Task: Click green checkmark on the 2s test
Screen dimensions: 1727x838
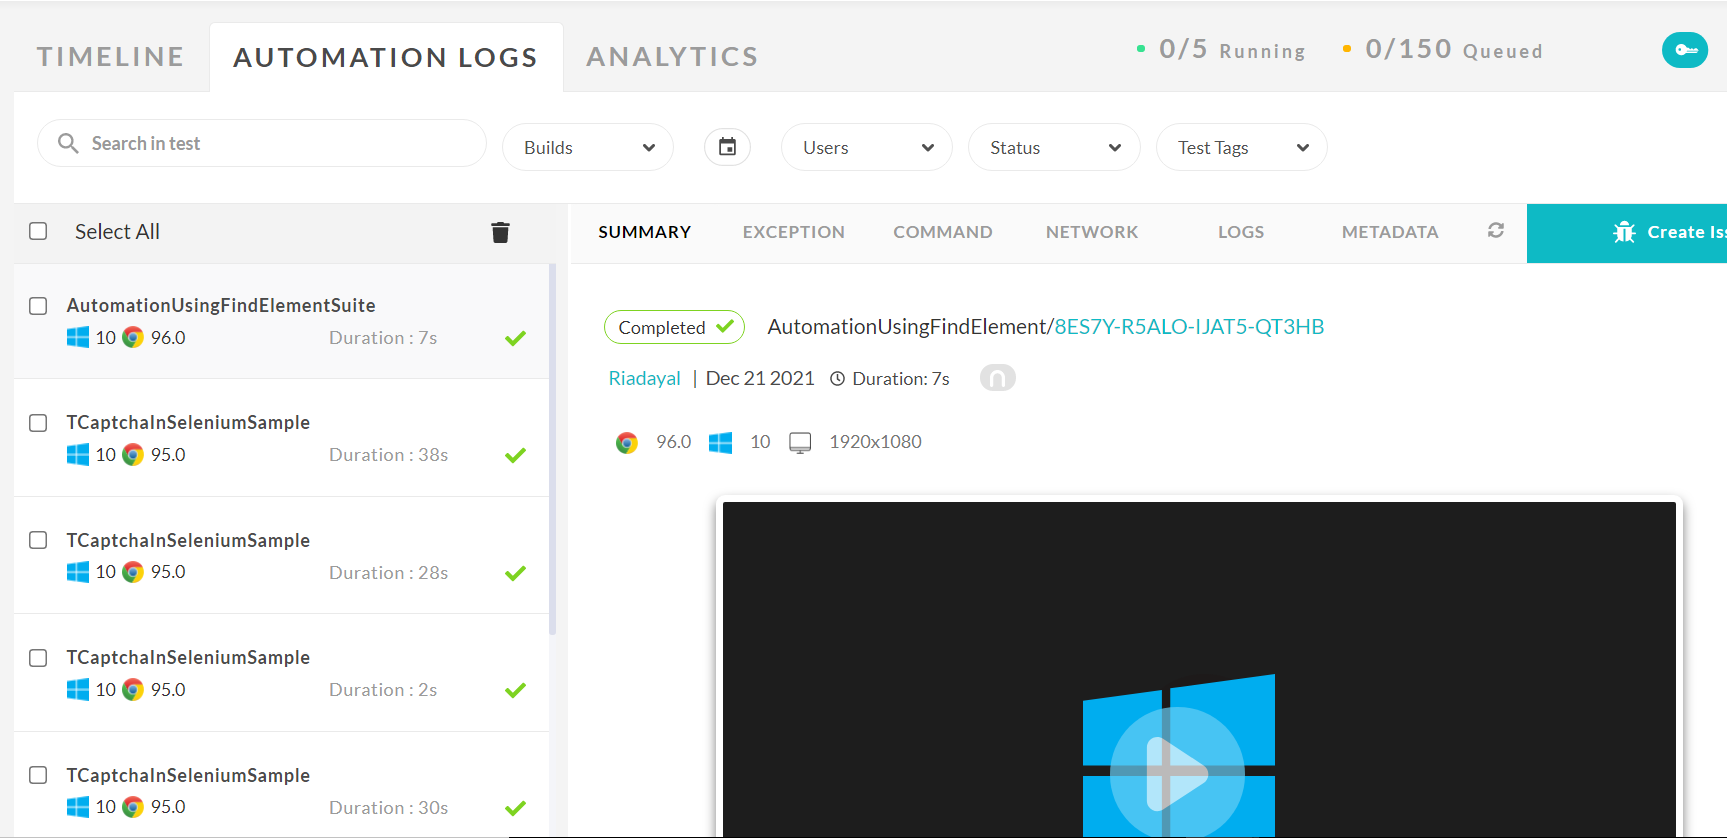Action: pos(516,690)
